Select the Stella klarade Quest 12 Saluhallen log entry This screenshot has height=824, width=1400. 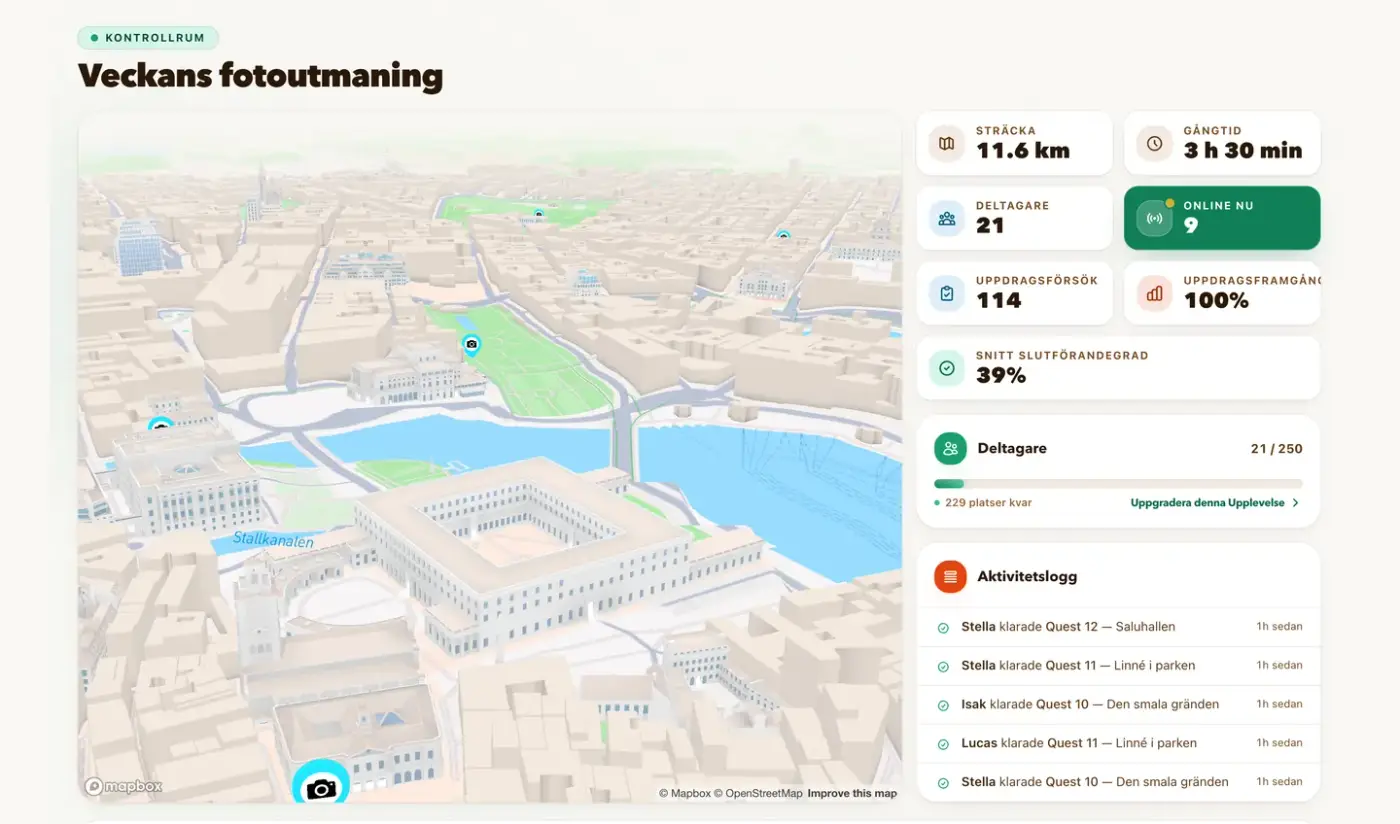click(x=1118, y=627)
